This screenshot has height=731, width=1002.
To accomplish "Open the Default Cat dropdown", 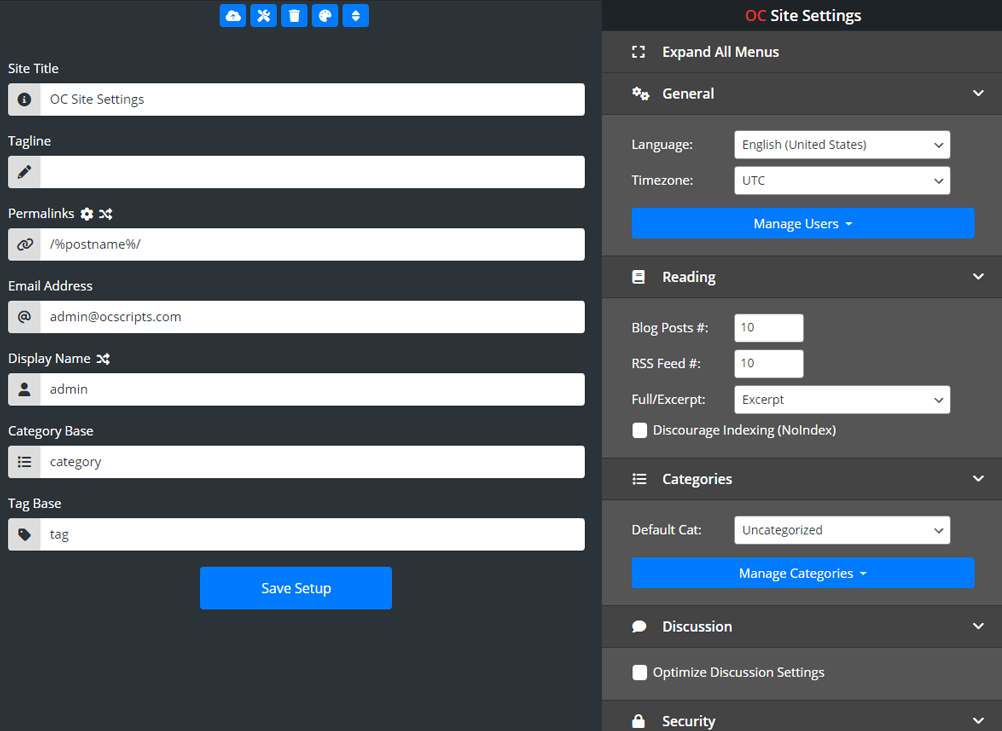I will [x=842, y=530].
